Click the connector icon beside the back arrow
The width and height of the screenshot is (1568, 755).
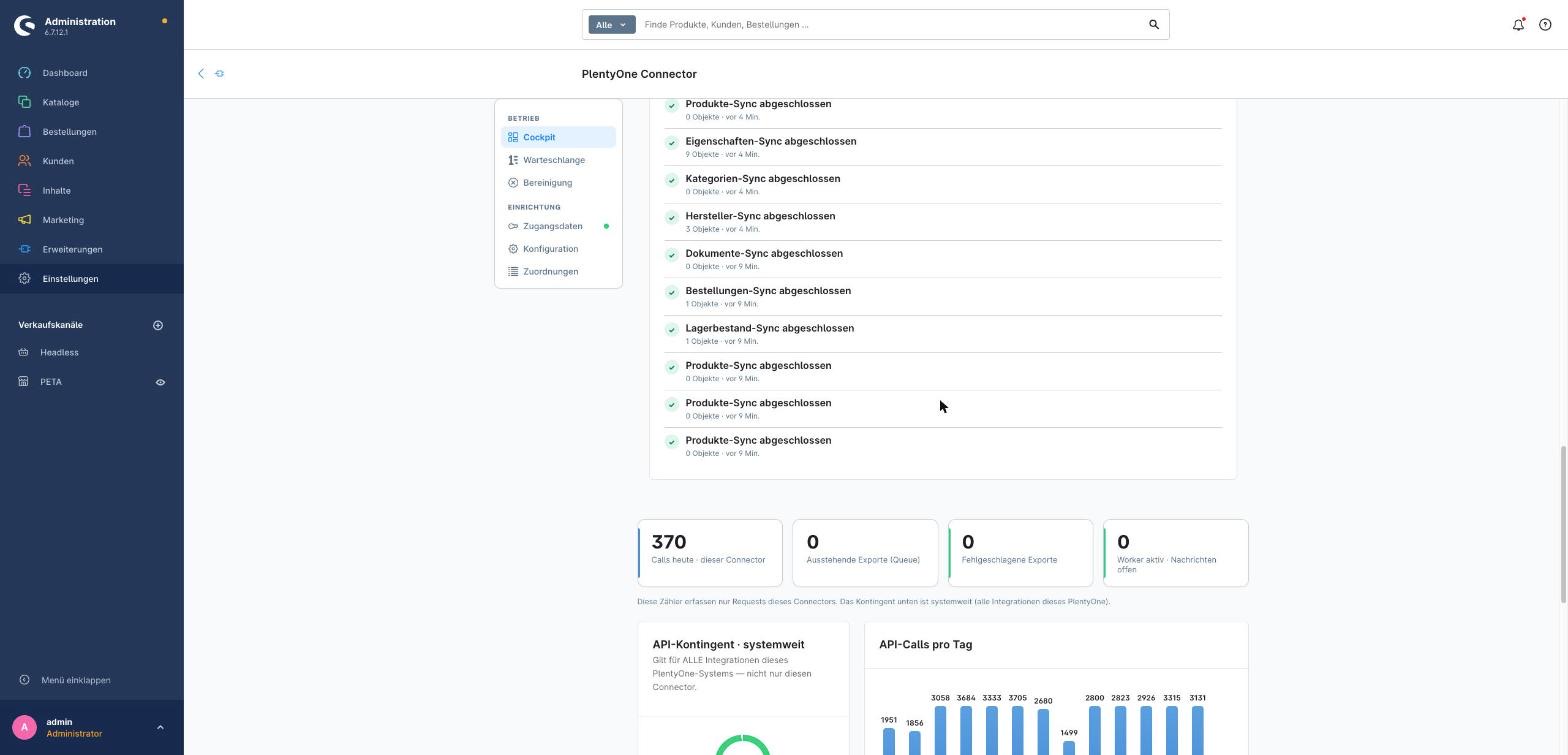coord(220,74)
